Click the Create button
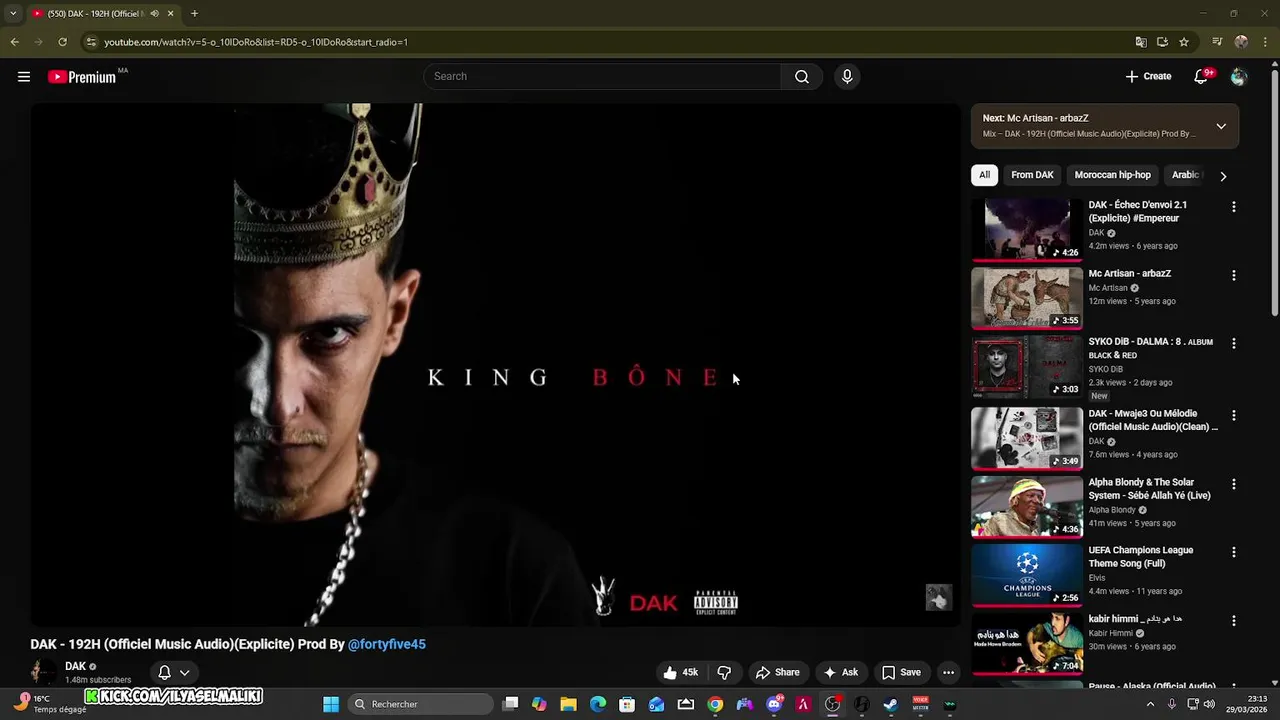 point(1148,77)
